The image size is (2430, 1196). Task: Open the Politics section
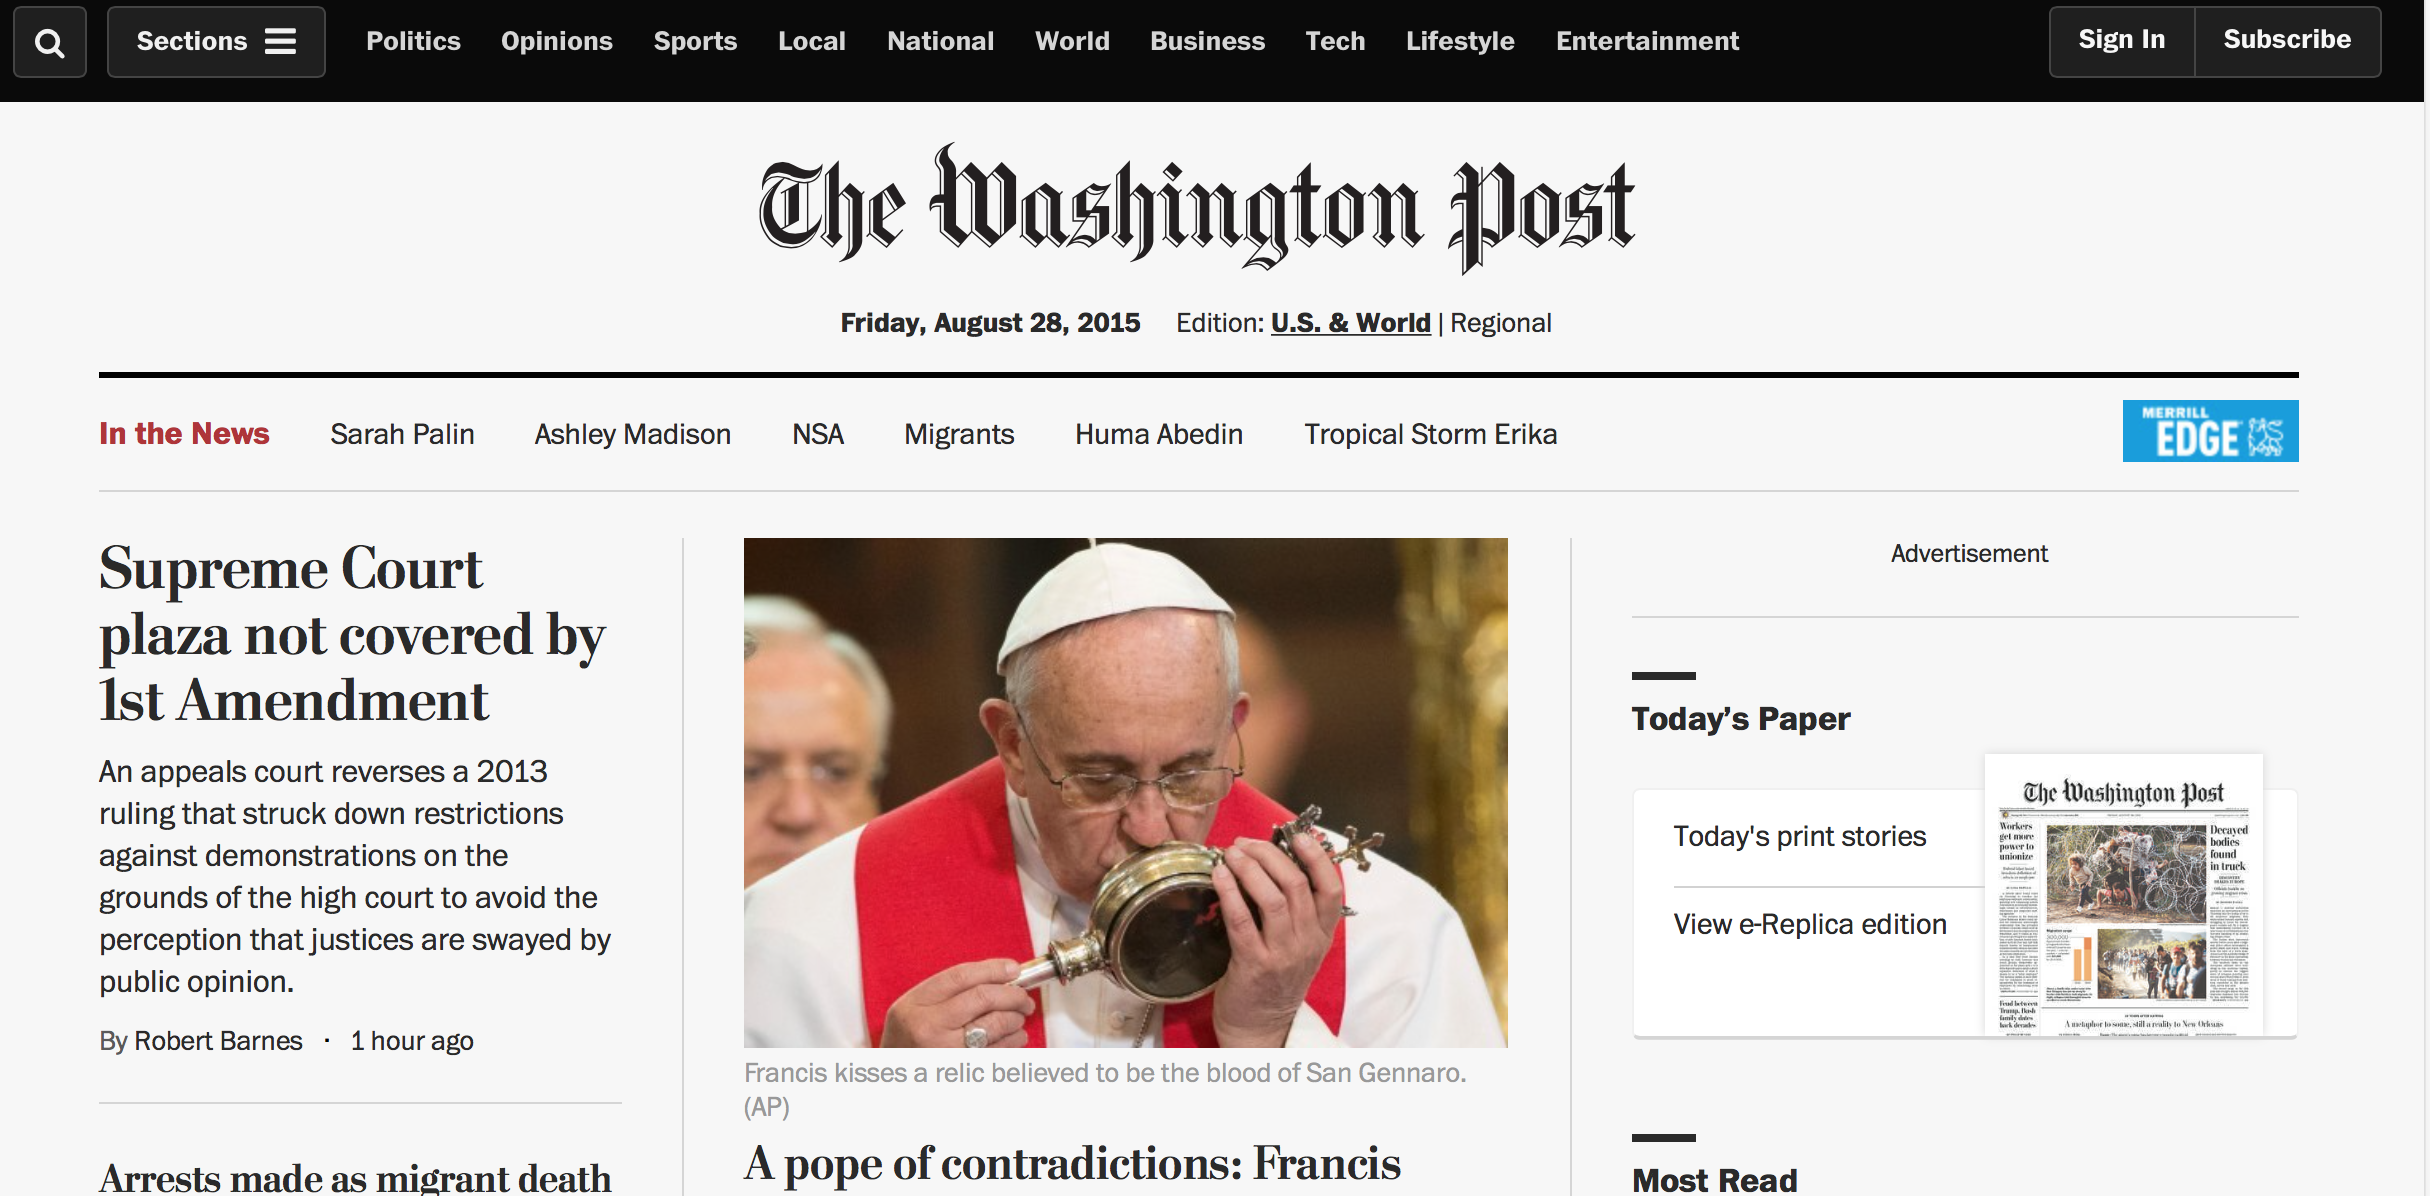pos(413,41)
